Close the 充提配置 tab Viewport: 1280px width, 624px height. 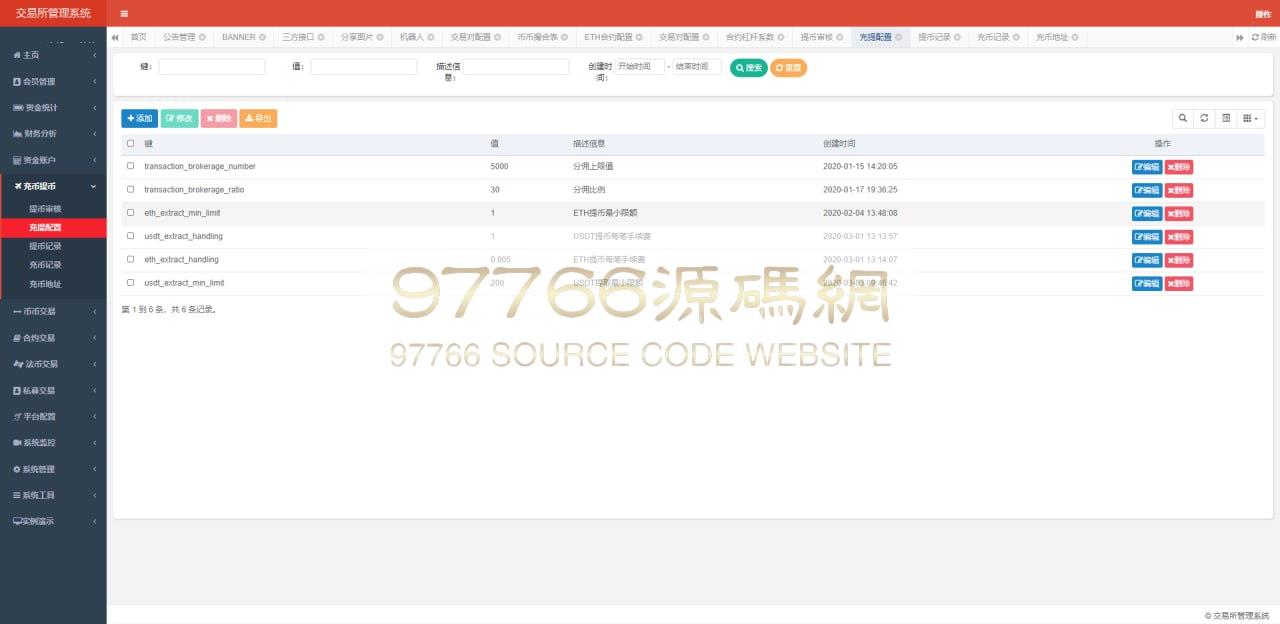899,37
